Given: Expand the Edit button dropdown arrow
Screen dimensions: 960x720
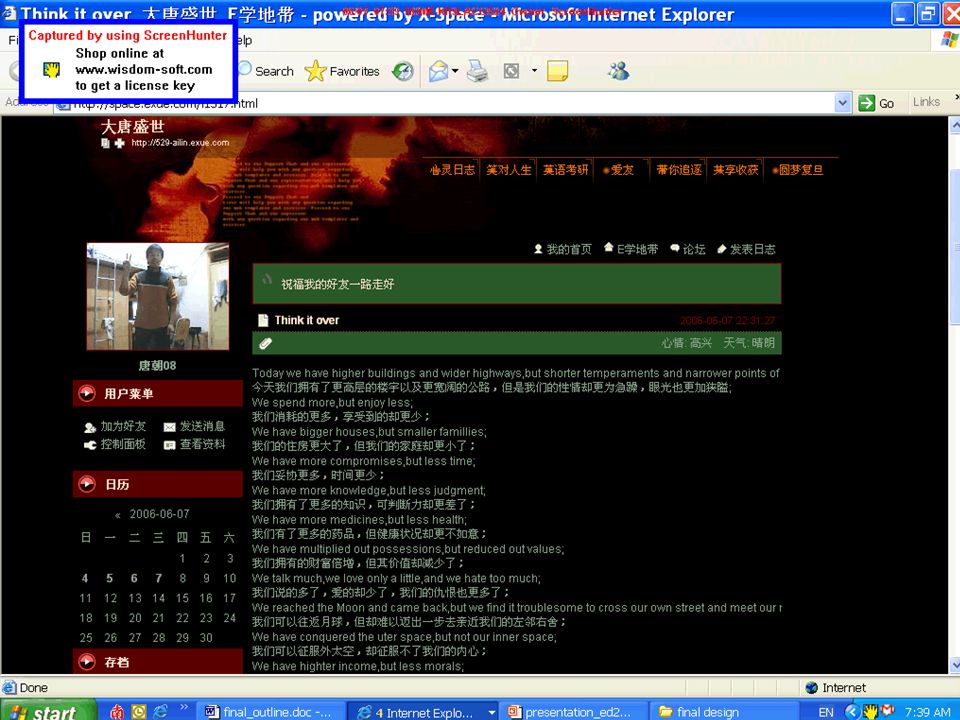Looking at the screenshot, I should (x=534, y=71).
